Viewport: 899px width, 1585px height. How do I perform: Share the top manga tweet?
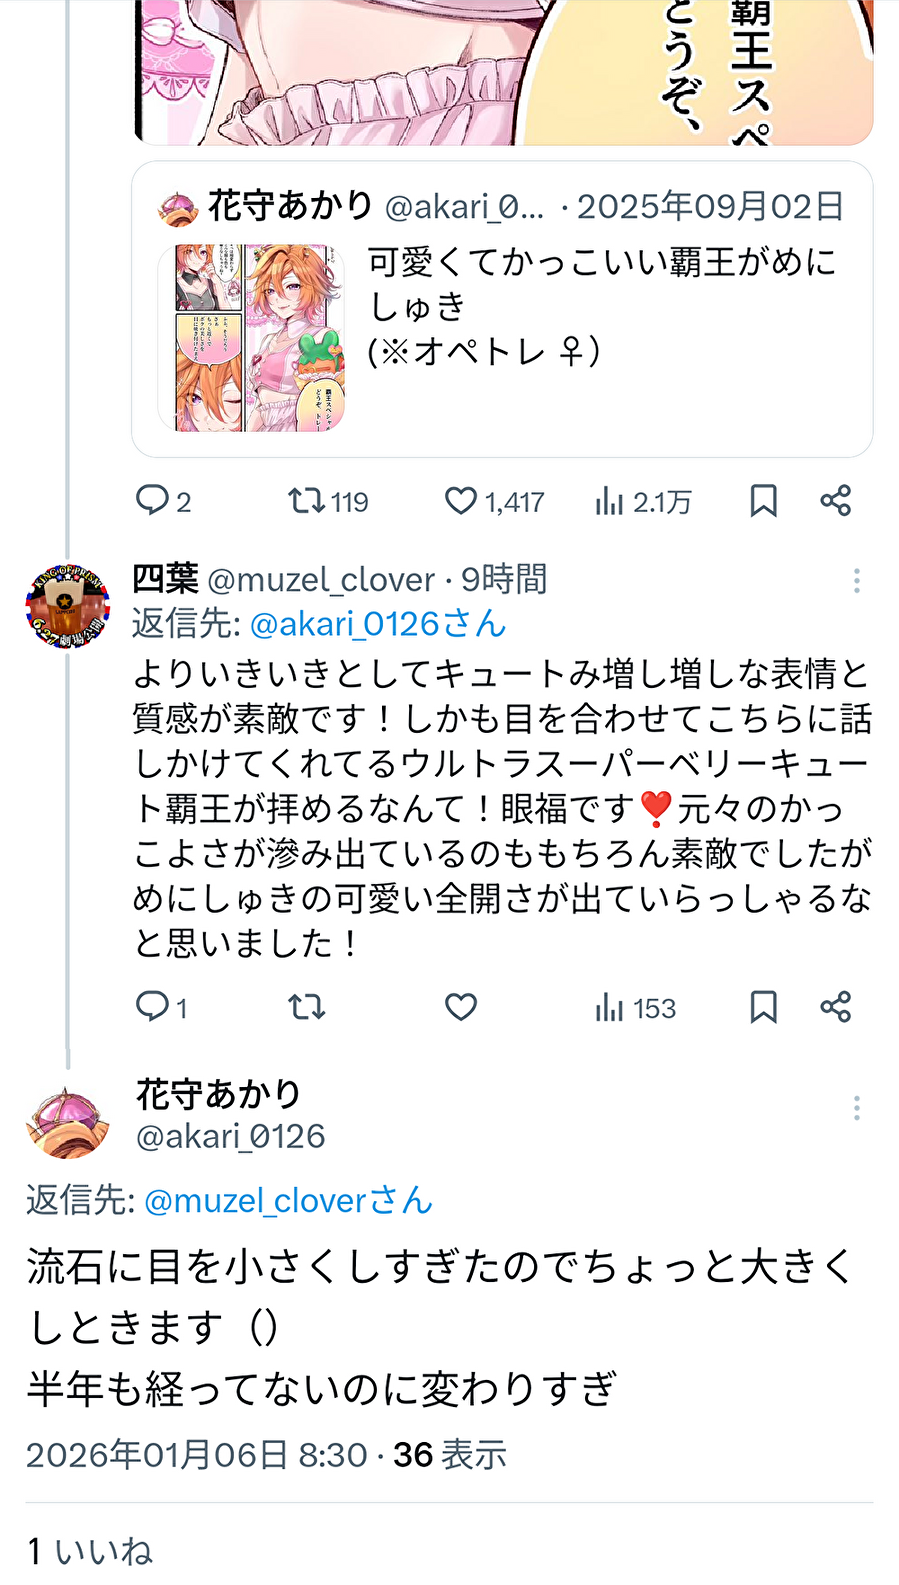click(x=835, y=500)
